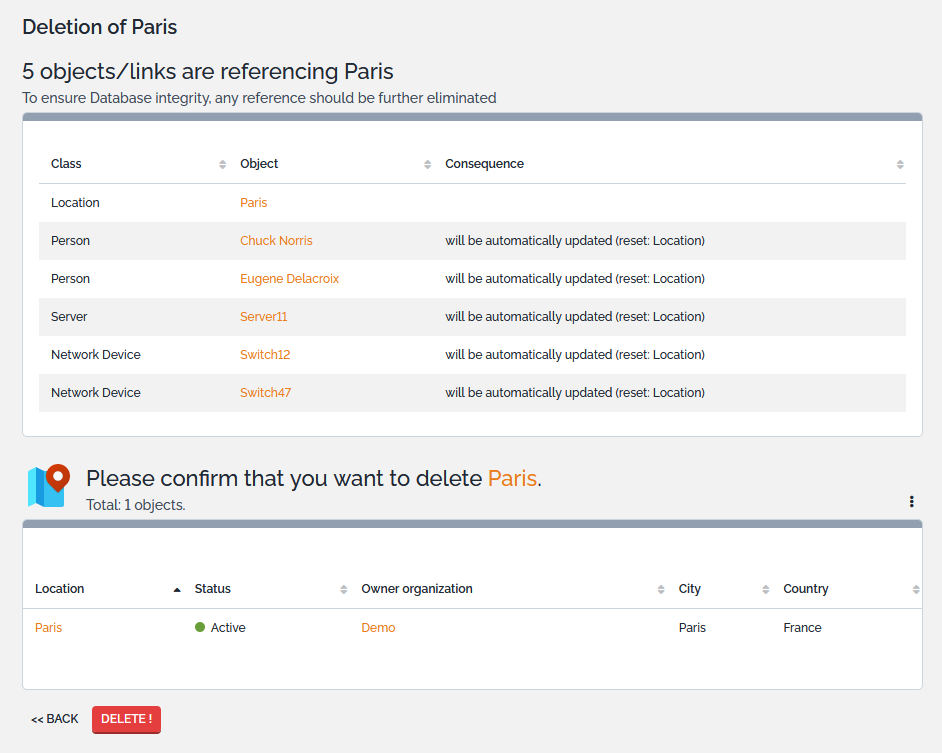Viewport: 942px width, 753px height.
Task: Click the sort arrows beside City header
Action: (x=767, y=589)
